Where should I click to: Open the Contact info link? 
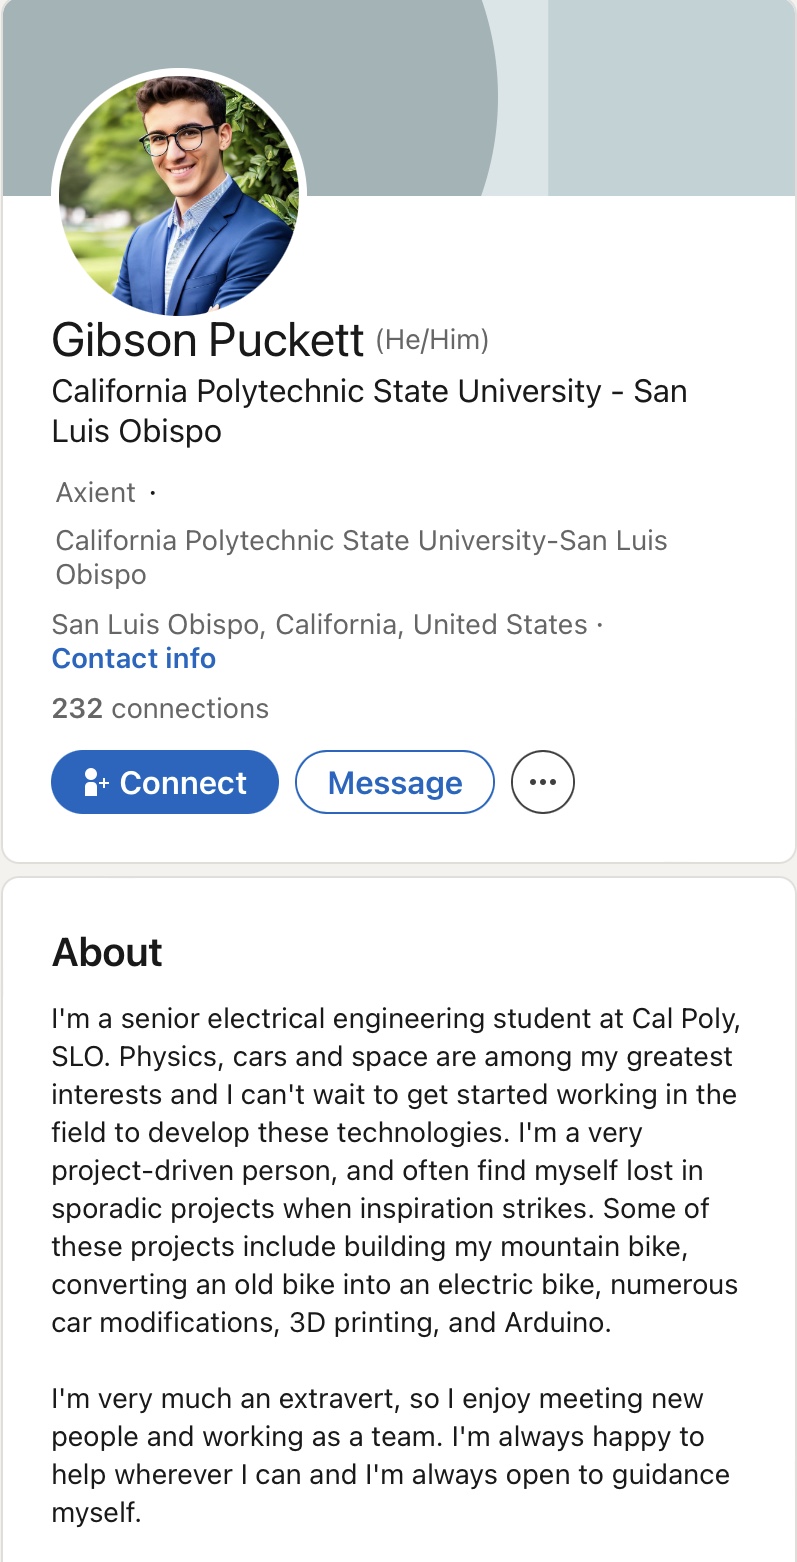(x=133, y=659)
